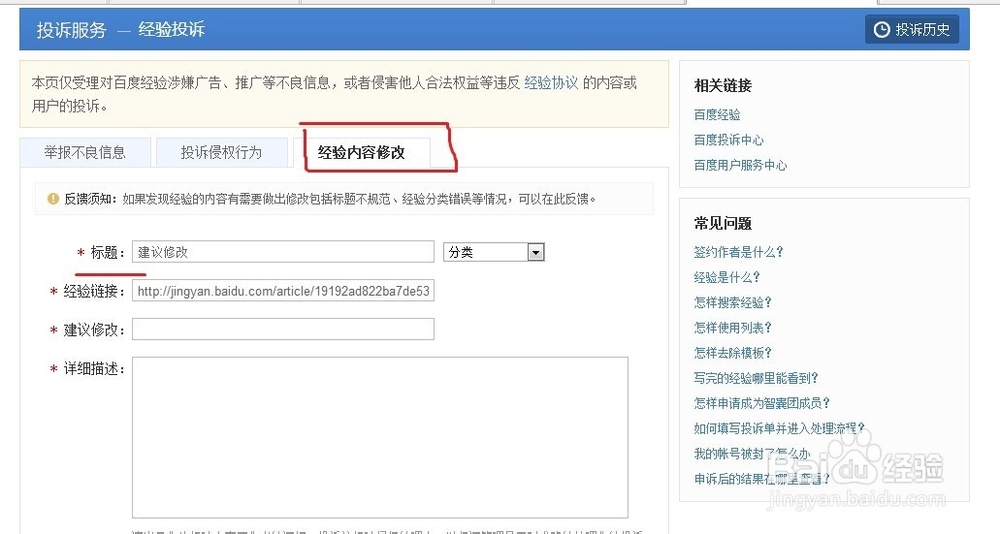The image size is (1000, 534).
Task: Click the 常见问题 section heading
Action: [x=723, y=223]
